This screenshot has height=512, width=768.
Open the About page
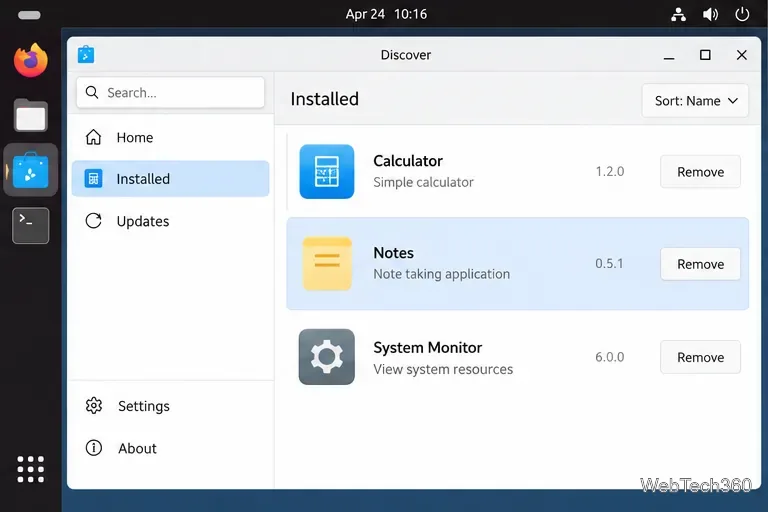[x=170, y=448]
